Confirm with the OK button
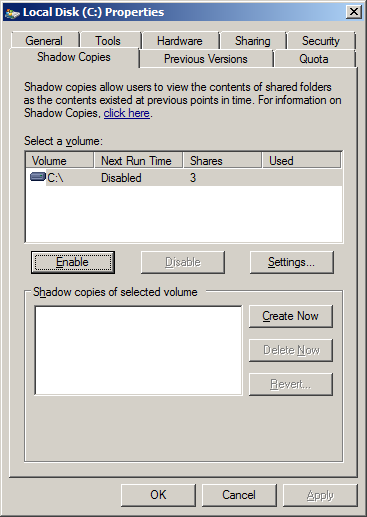Image resolution: width=367 pixels, height=517 pixels. [158, 495]
